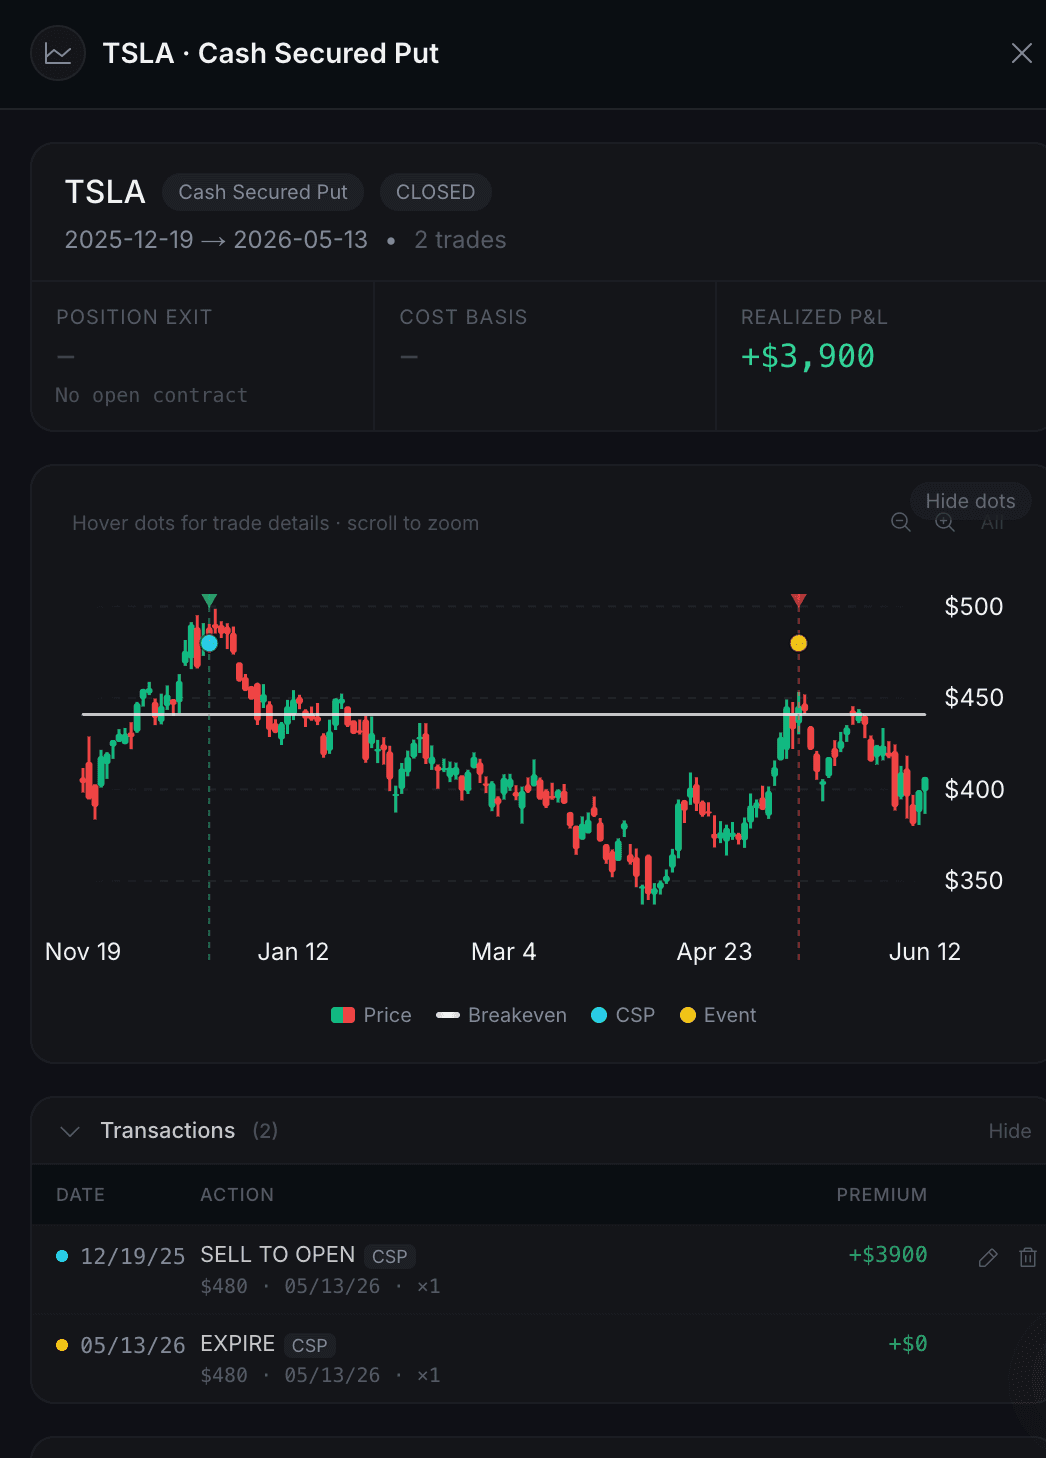Click the yellow Event dot on chart

(x=798, y=643)
